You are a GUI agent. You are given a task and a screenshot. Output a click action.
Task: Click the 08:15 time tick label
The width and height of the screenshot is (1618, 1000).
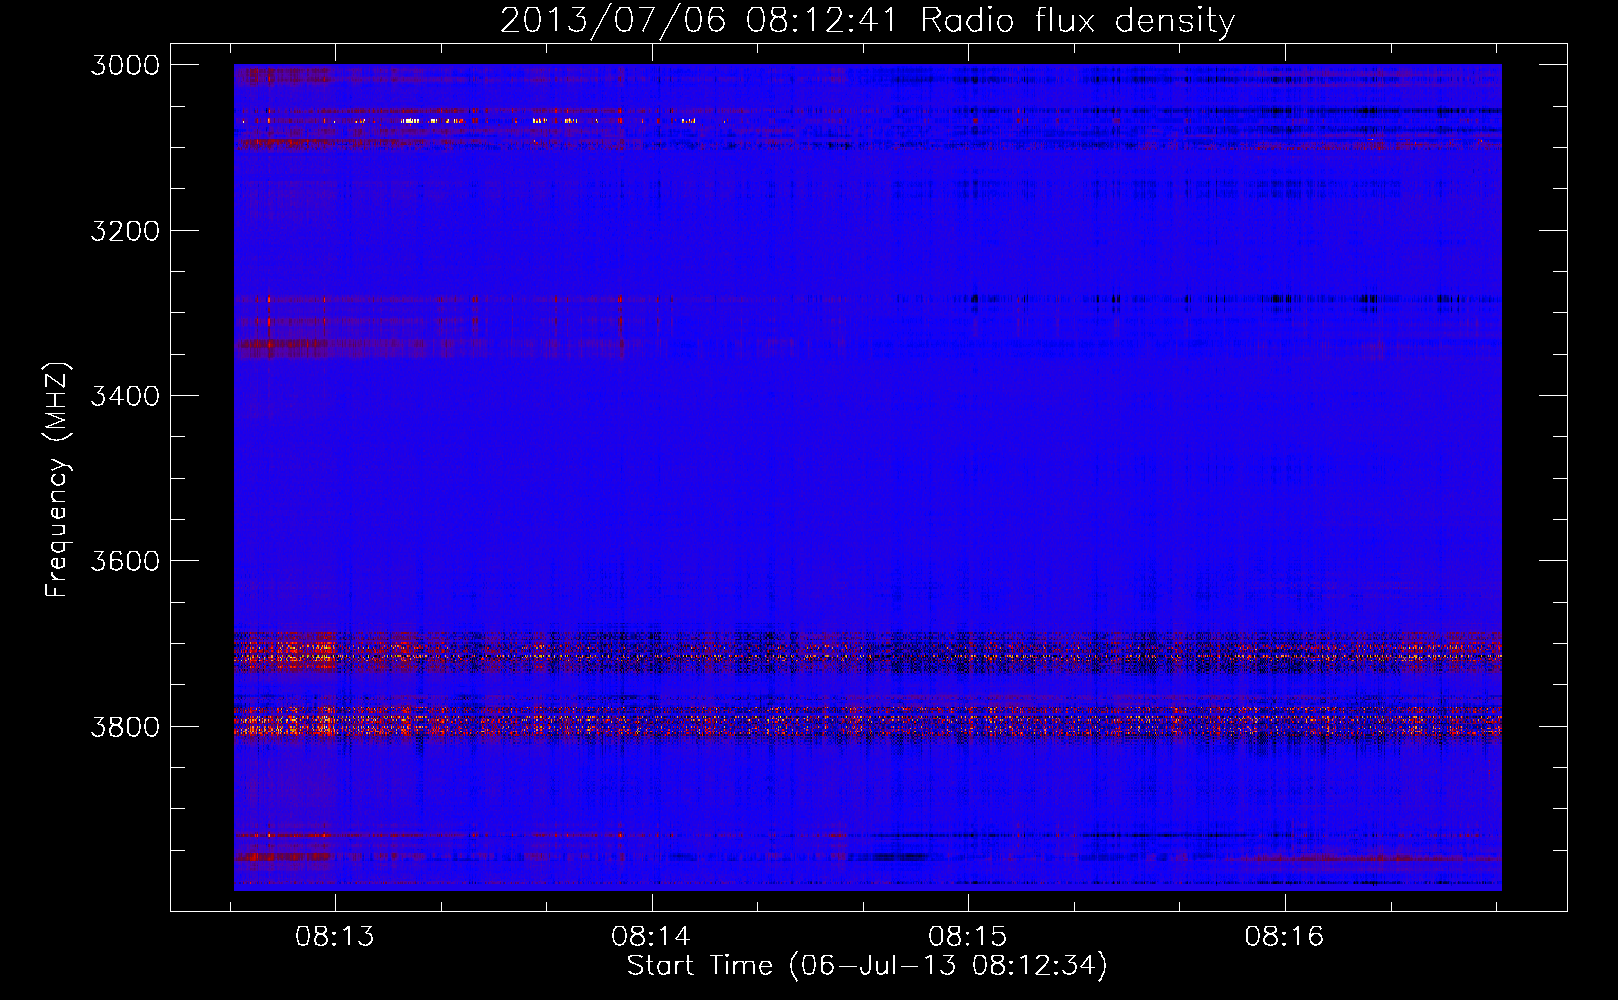pos(968,936)
